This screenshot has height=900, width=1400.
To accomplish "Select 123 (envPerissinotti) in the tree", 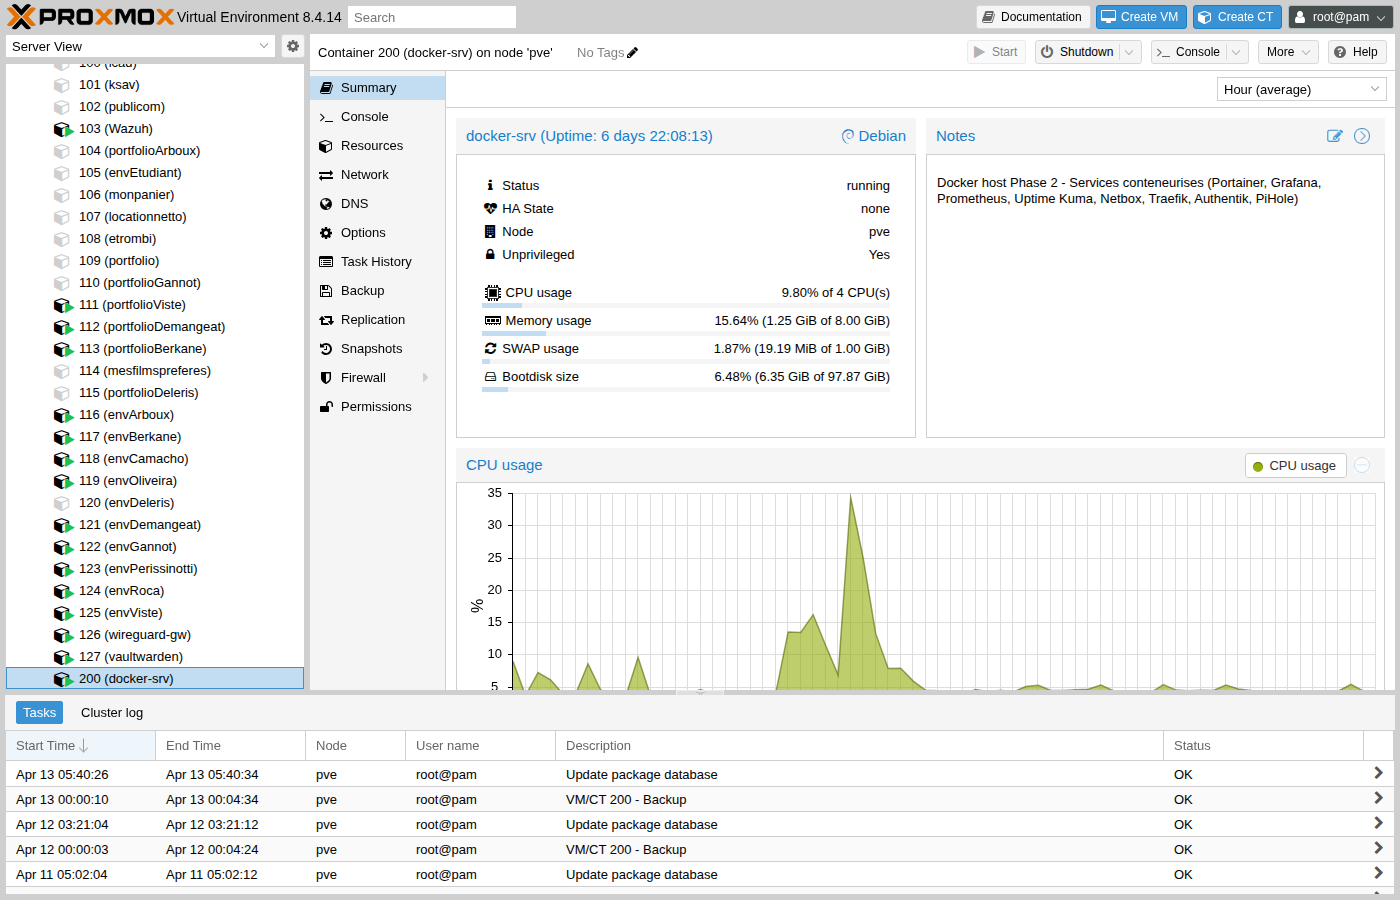I will [155, 569].
